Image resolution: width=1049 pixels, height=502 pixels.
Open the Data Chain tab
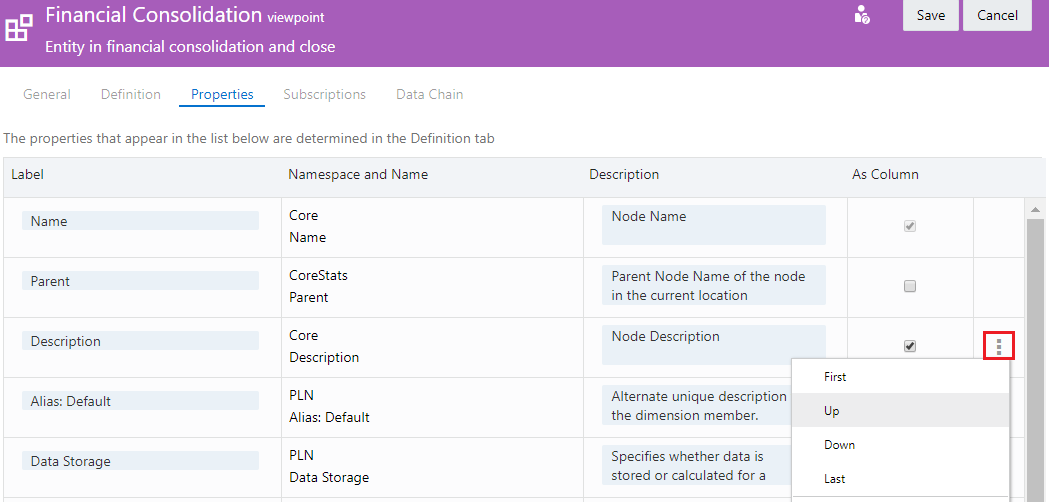click(429, 94)
